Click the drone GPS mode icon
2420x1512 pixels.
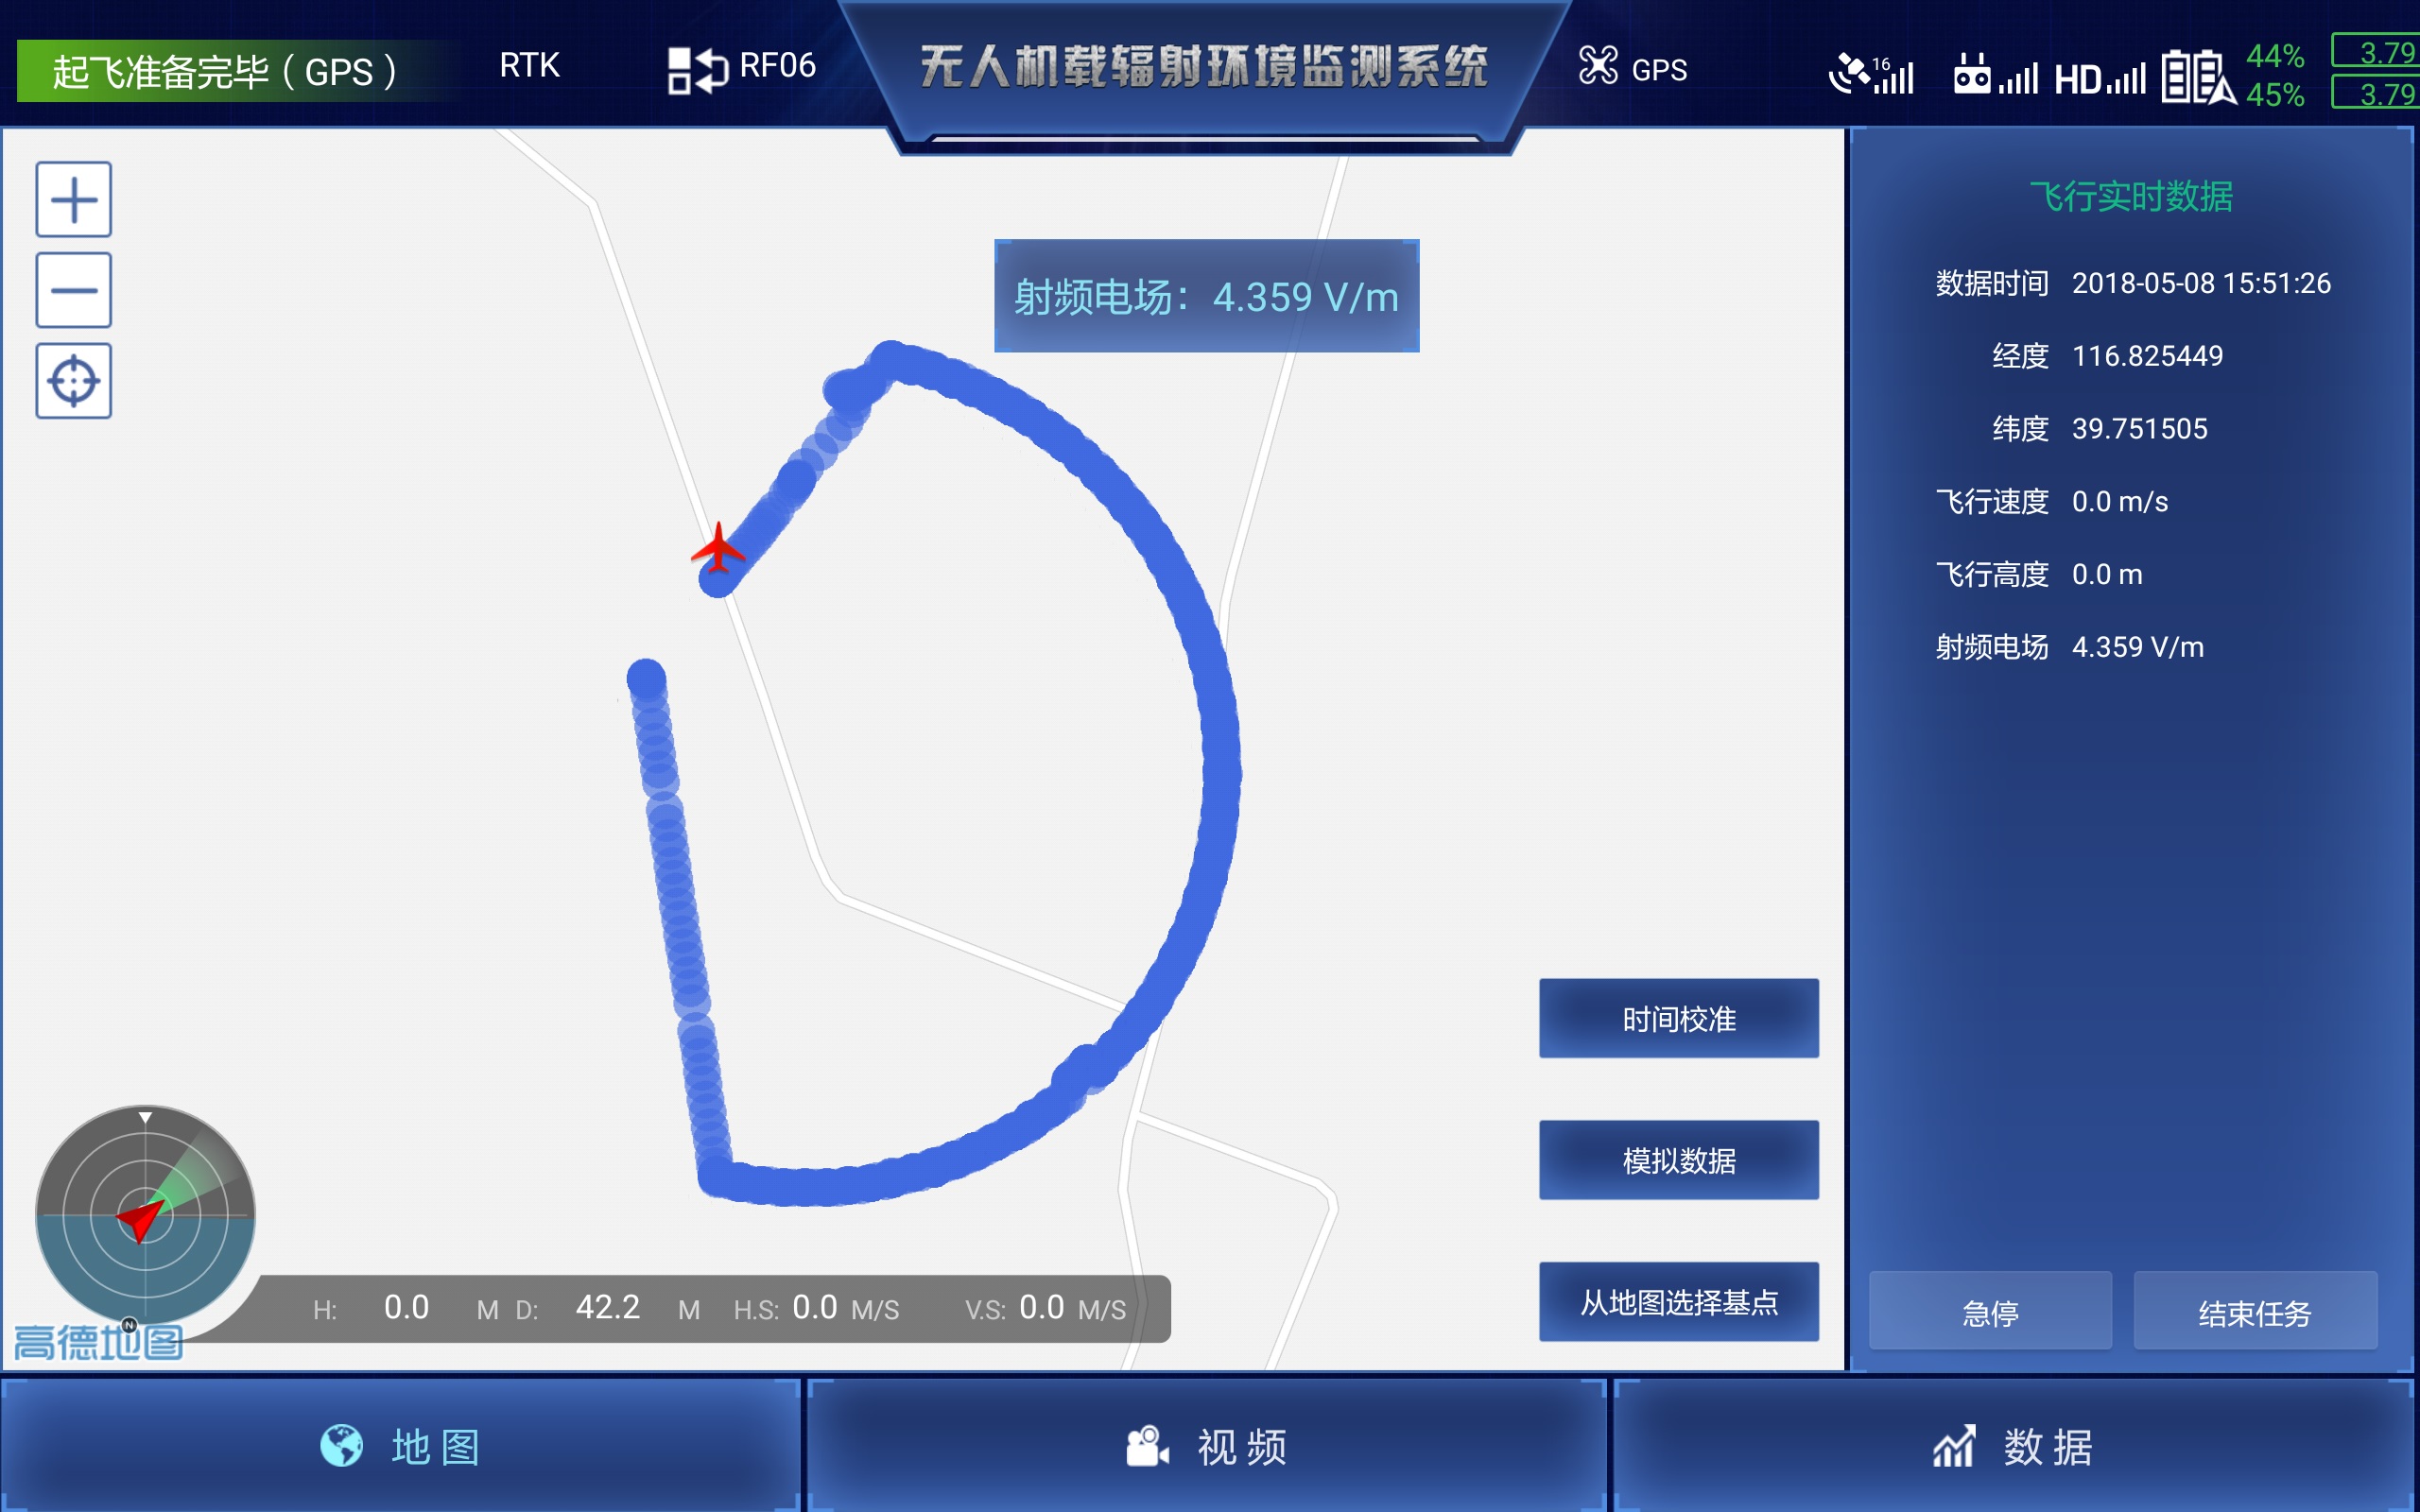click(x=1598, y=67)
